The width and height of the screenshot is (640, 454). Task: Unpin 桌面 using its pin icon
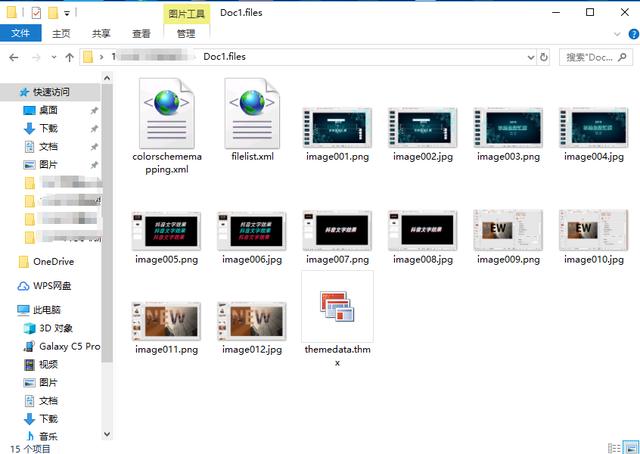(94, 111)
